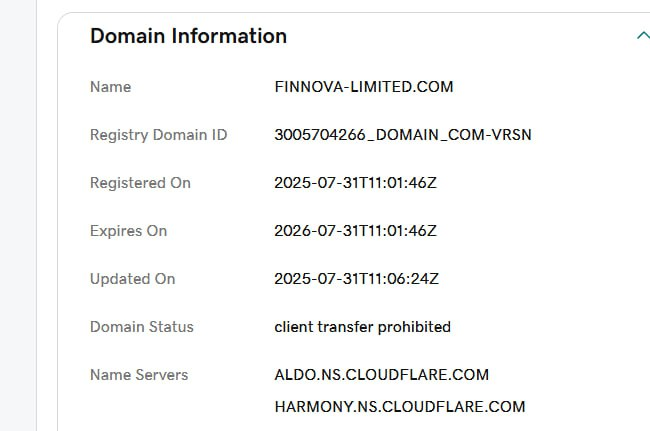This screenshot has height=431, width=650.
Task: Select the 2026-07-31T11:01:46Z expiry date value
Action: click(355, 231)
